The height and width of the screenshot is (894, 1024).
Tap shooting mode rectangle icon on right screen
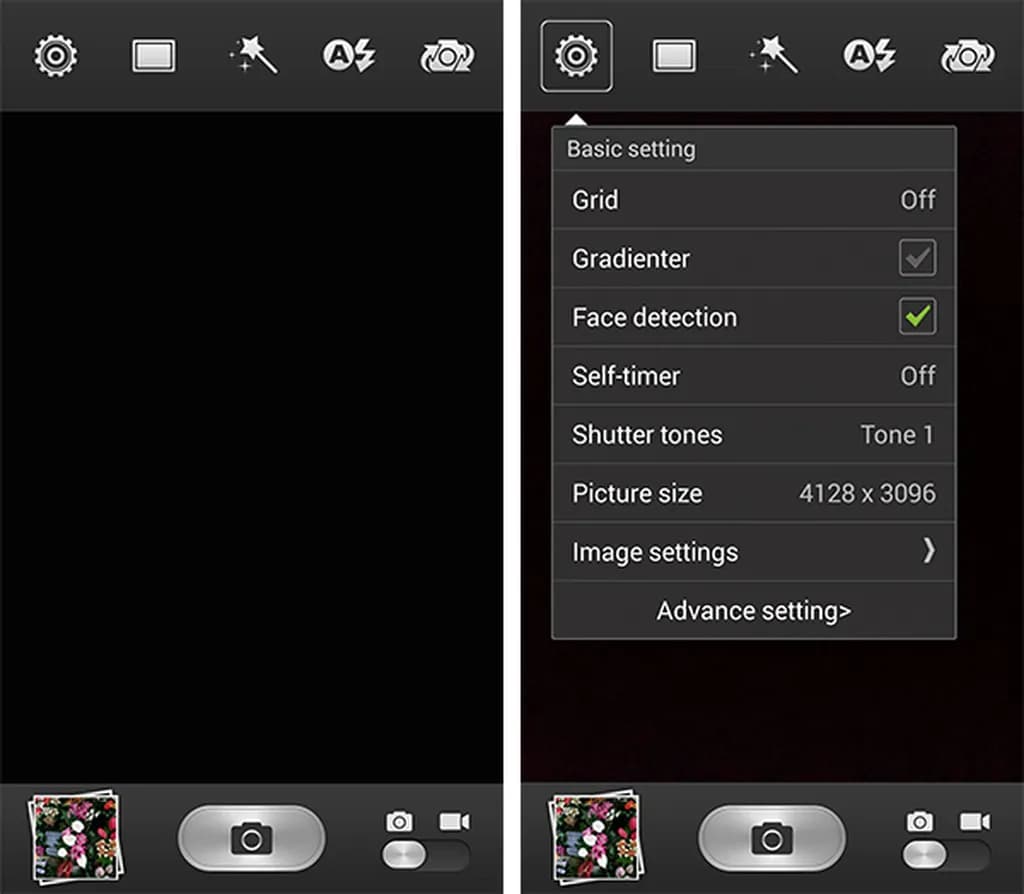(x=674, y=56)
